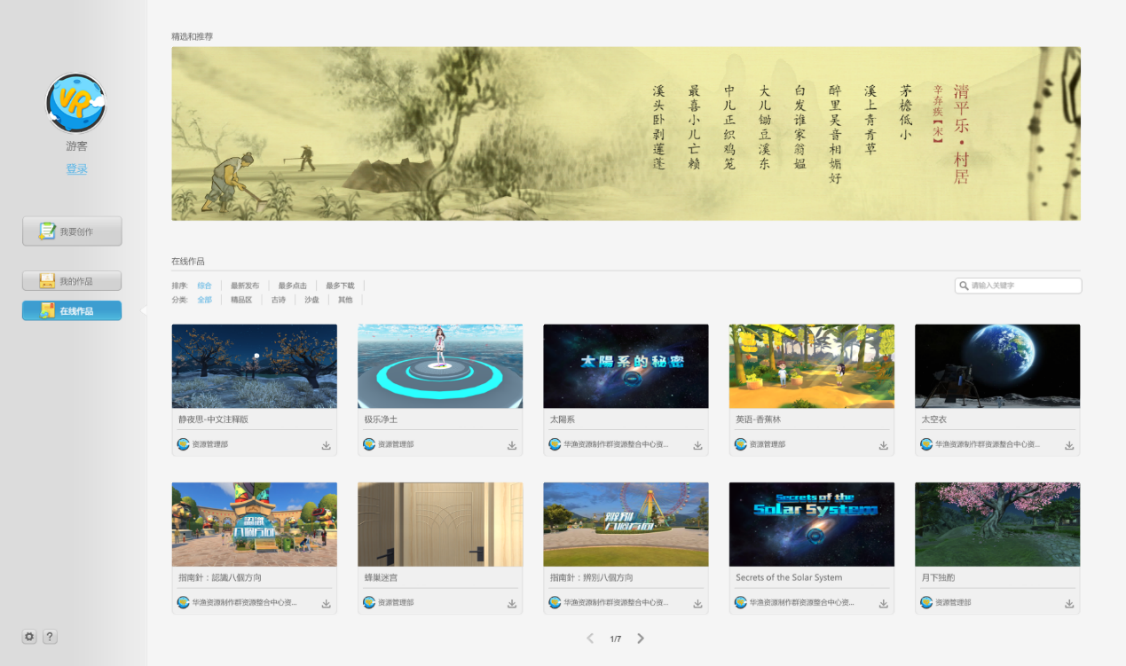The image size is (1126, 666).
Task: Click author avatar icon on 英语-香蕉林 card
Action: 740,444
